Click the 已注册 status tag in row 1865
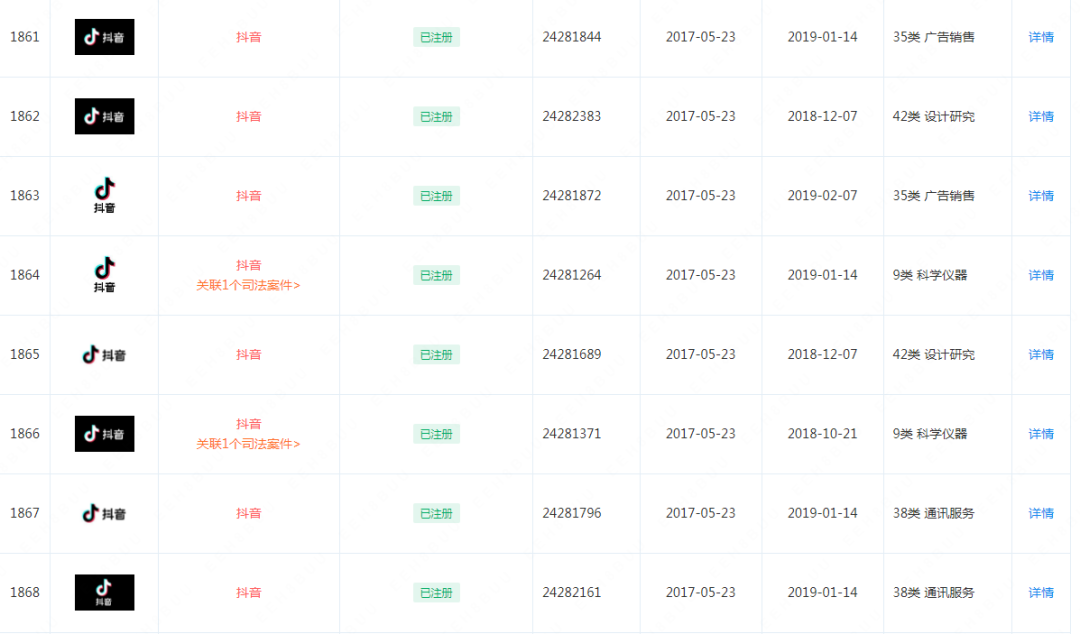1080x634 pixels. coord(436,355)
